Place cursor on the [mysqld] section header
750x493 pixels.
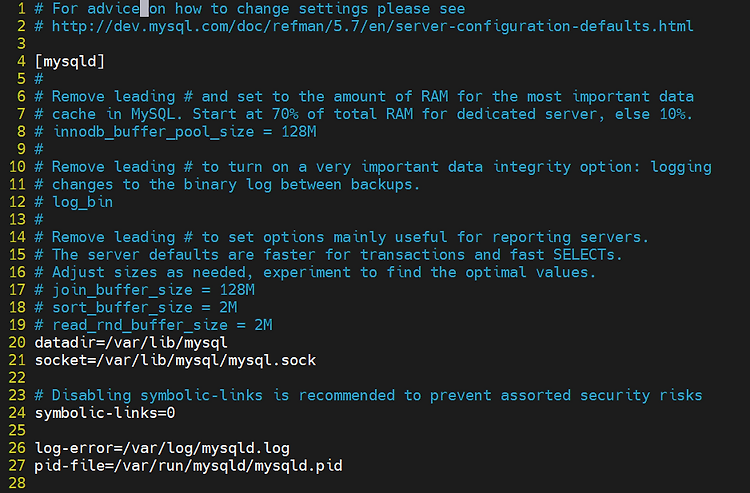pyautogui.click(x=70, y=61)
